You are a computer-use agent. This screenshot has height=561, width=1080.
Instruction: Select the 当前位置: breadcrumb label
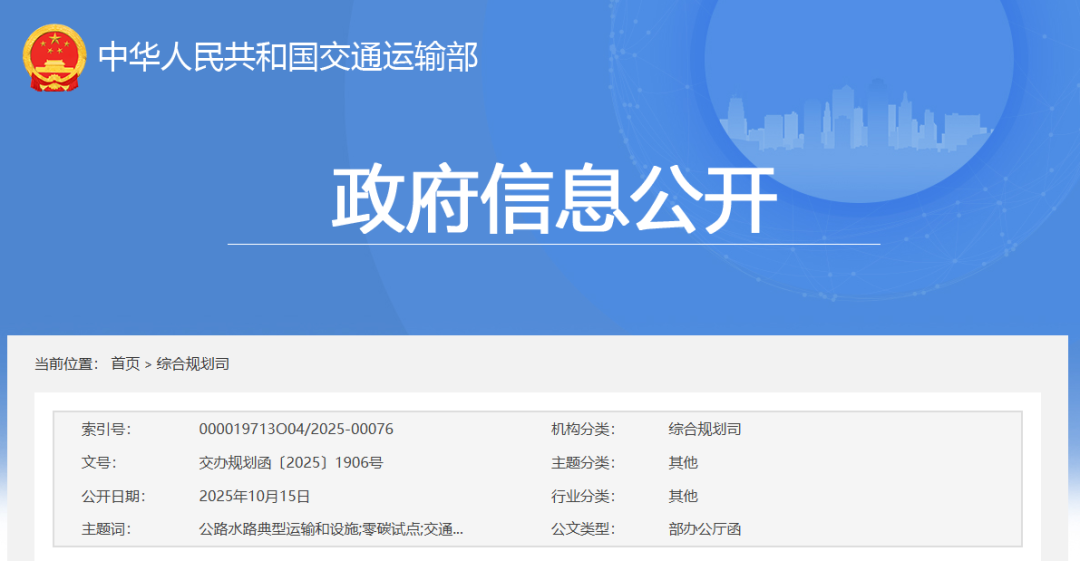pyautogui.click(x=67, y=364)
